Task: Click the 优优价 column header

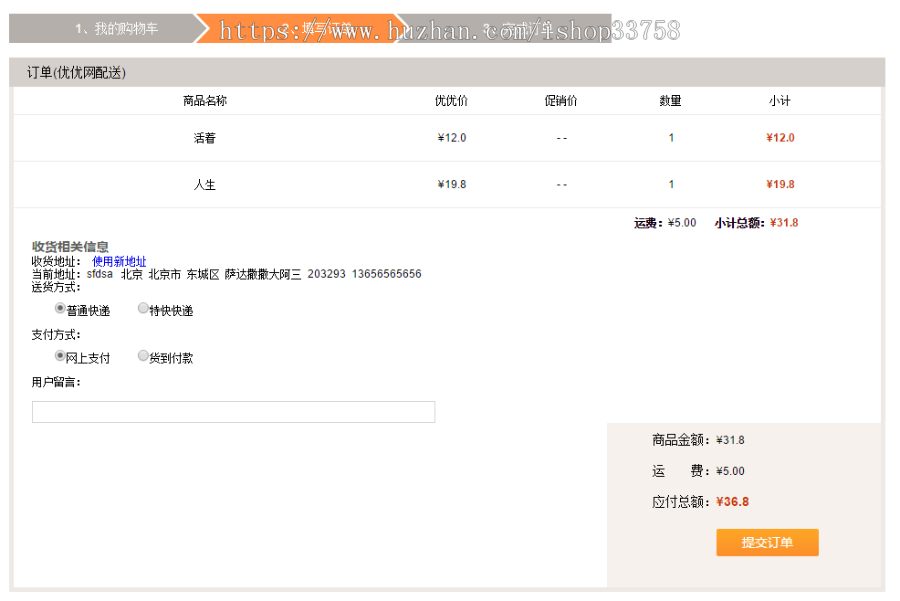Action: coord(451,100)
